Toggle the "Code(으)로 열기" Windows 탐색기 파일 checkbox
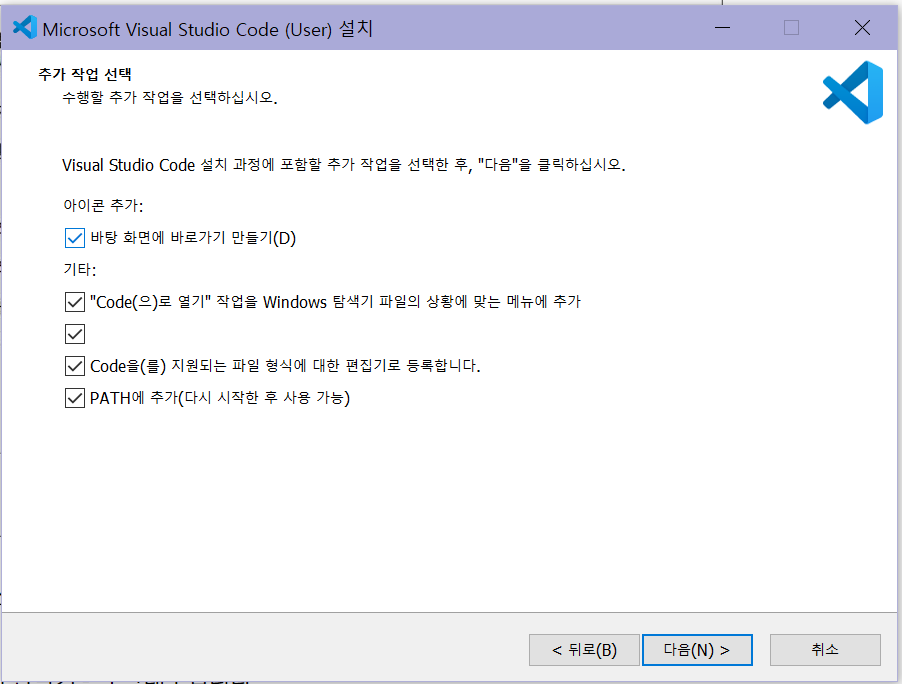 point(75,302)
